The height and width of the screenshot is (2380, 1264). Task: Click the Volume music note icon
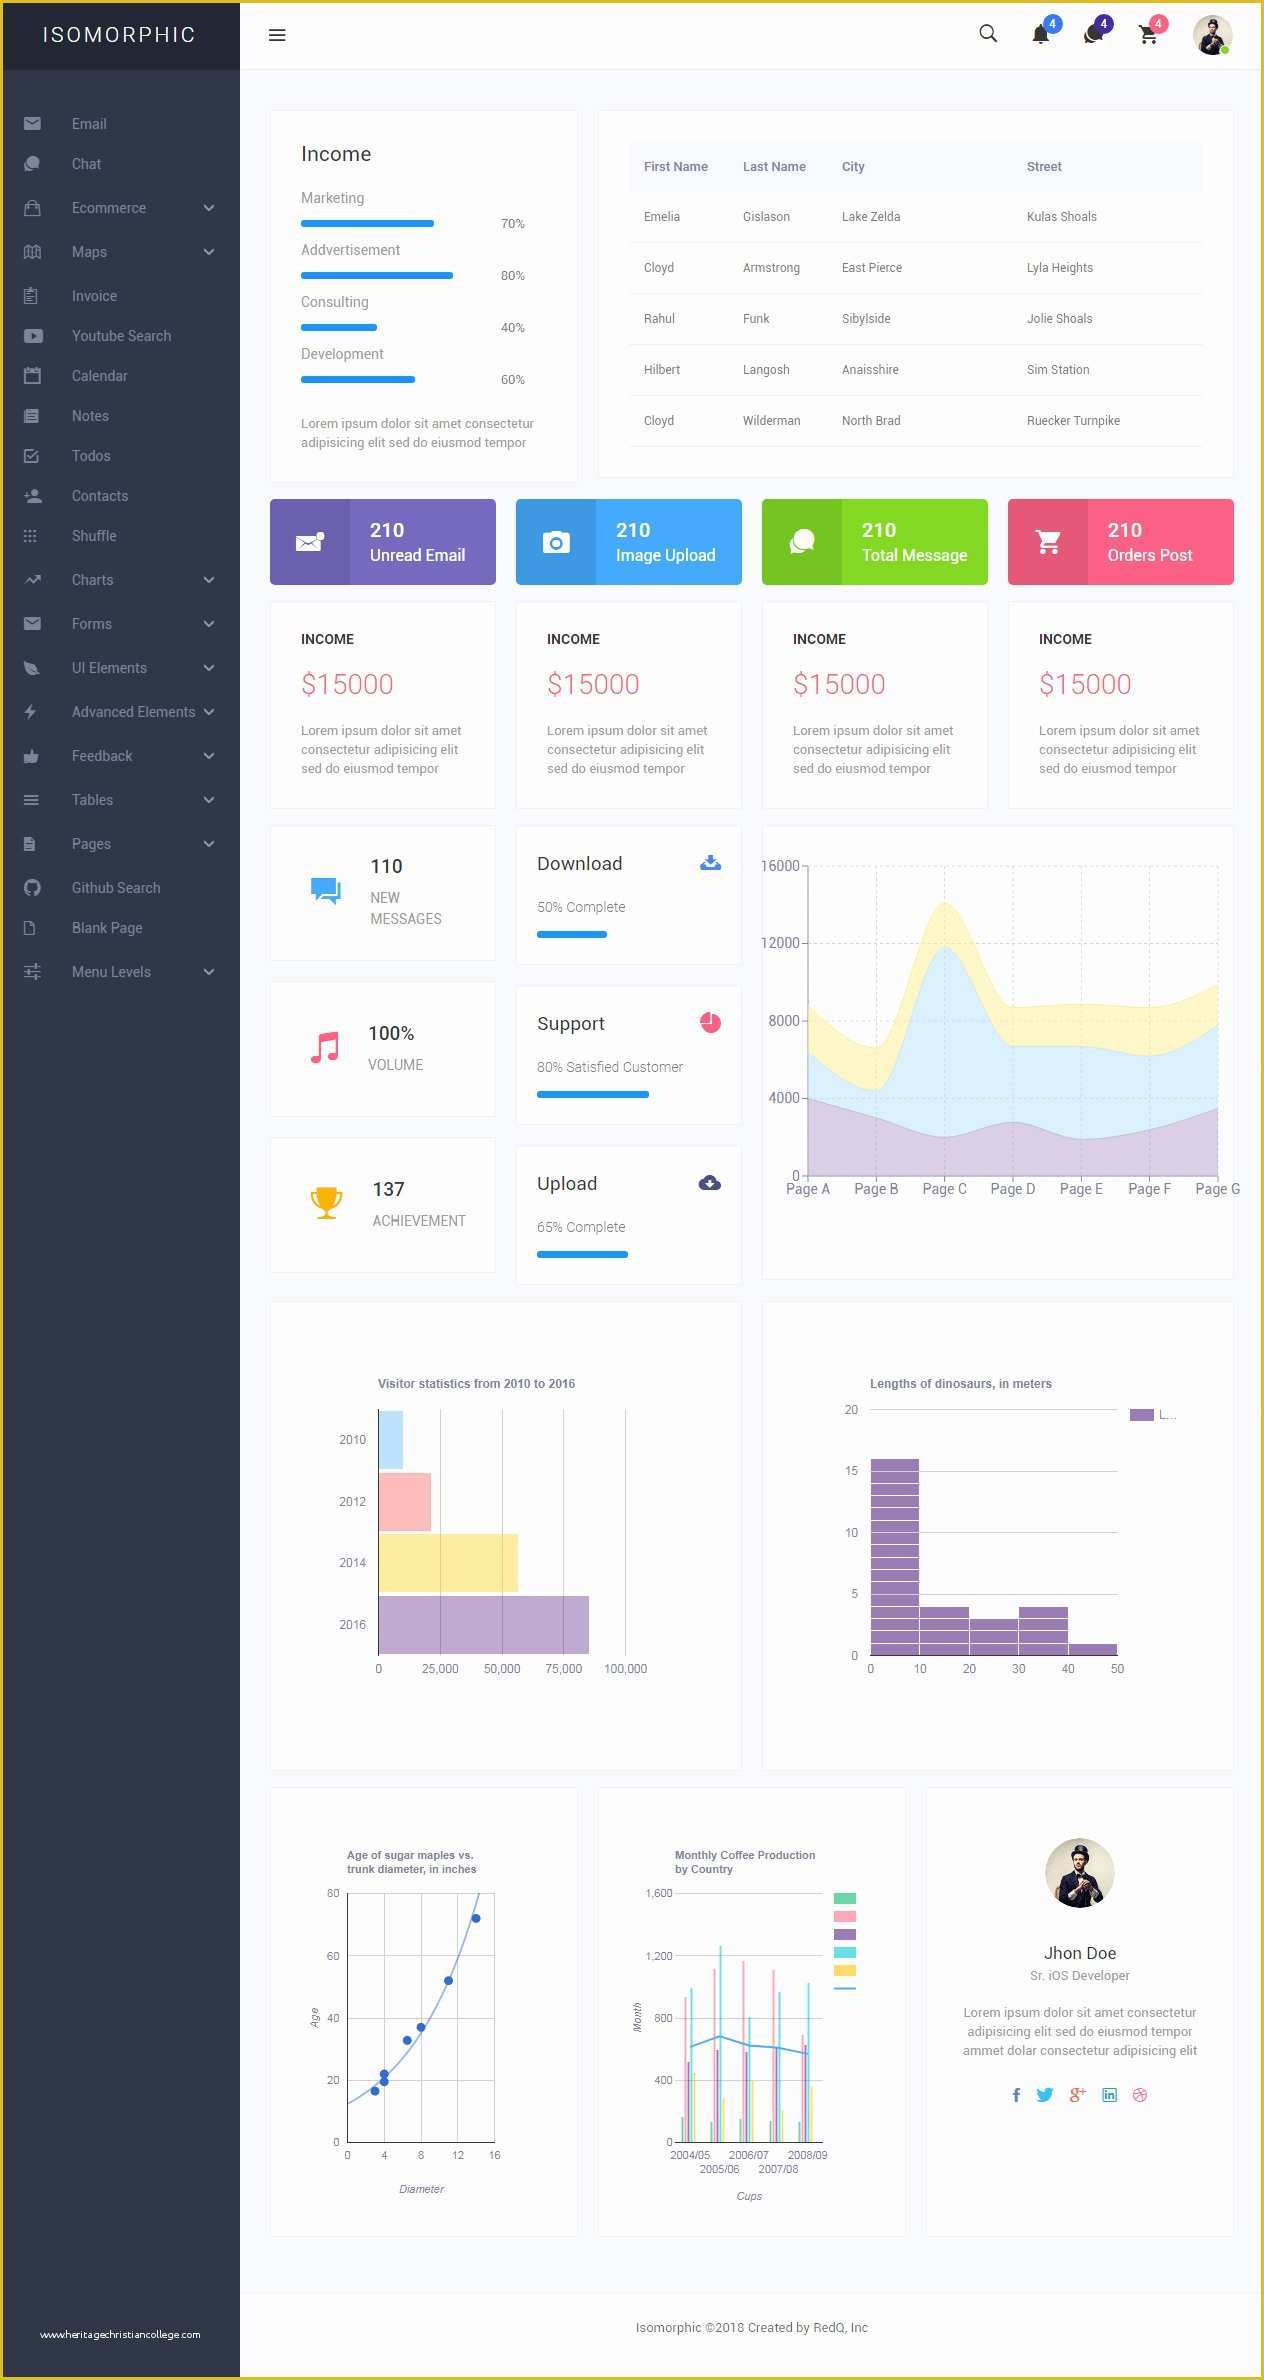point(325,1047)
